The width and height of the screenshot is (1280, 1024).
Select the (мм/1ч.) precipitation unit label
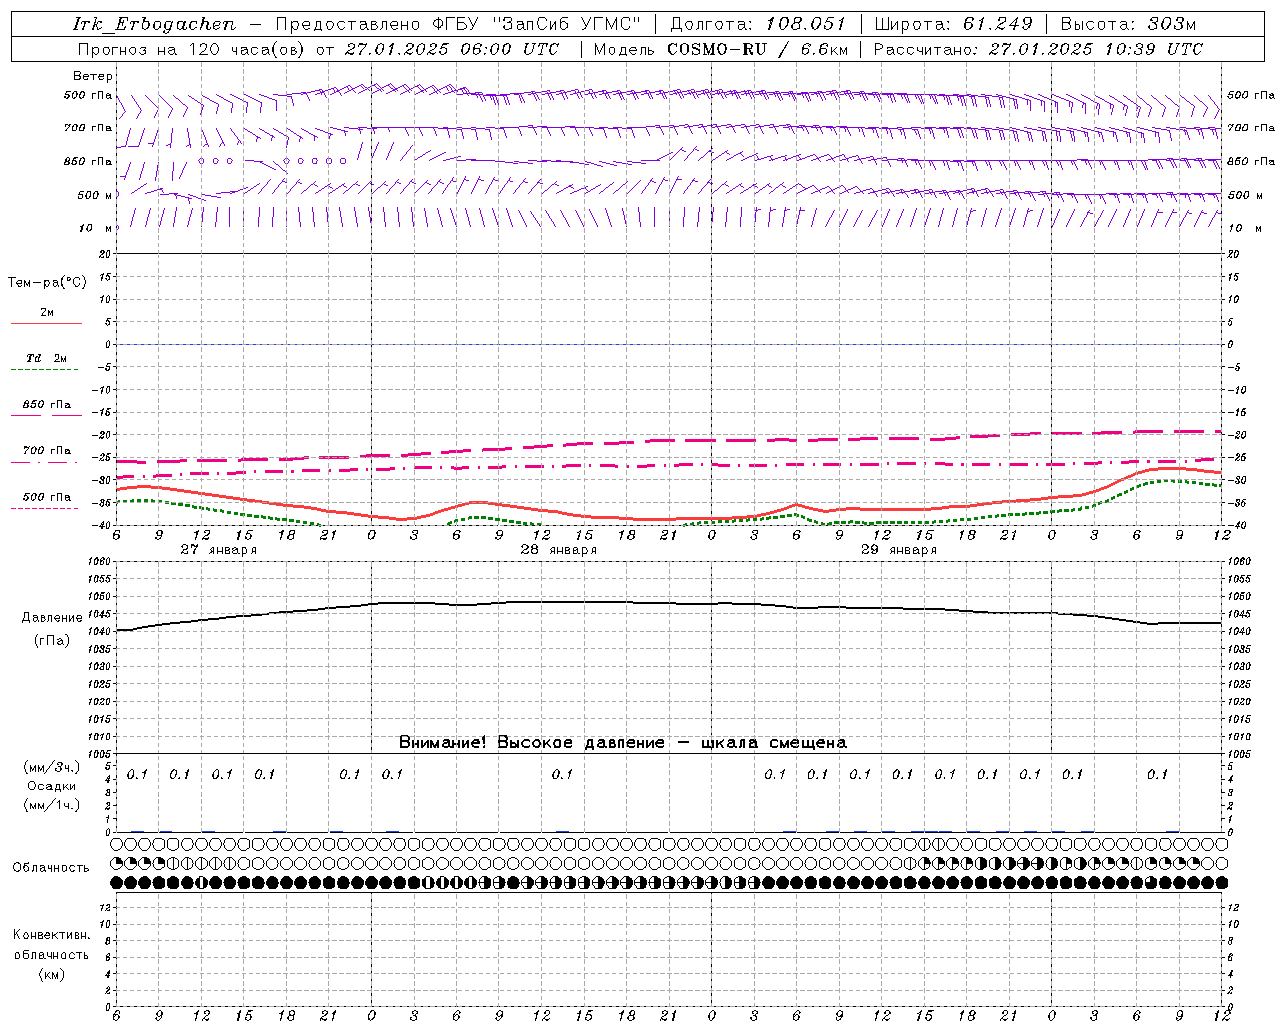(52, 805)
